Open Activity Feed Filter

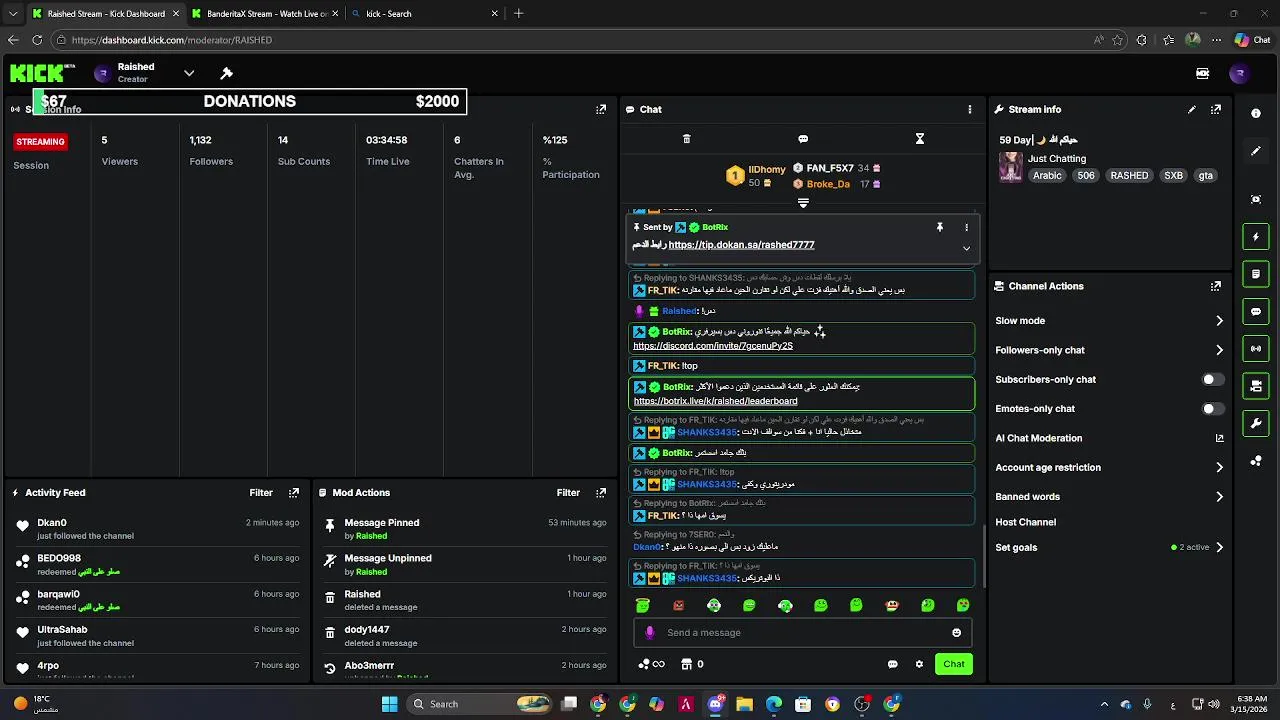261,492
